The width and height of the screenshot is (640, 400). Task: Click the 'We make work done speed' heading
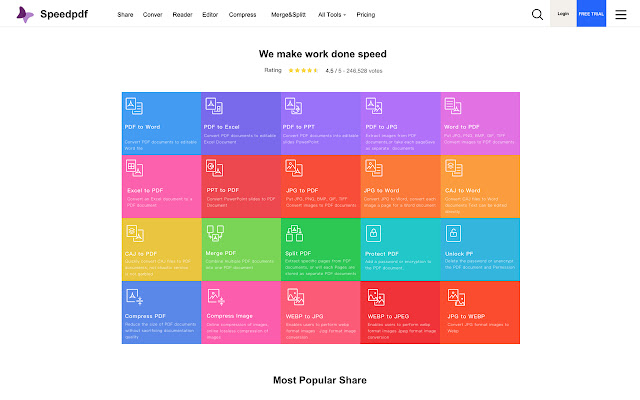[322, 54]
